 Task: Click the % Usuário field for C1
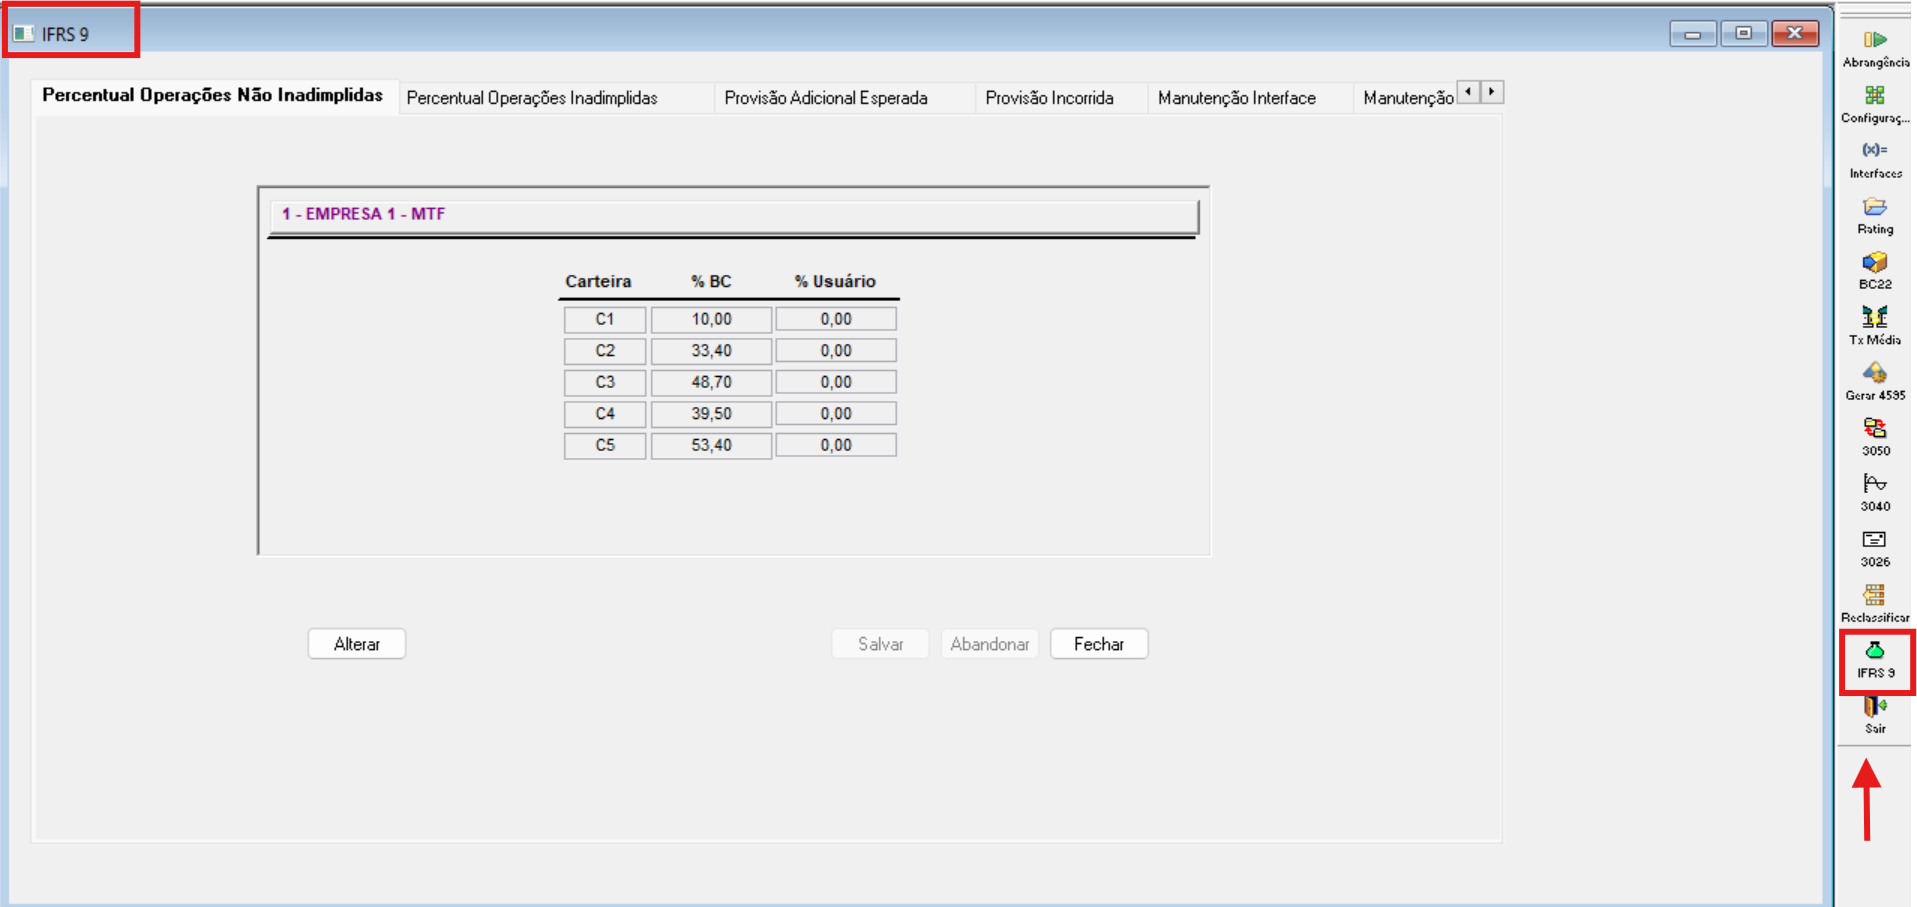(x=836, y=319)
